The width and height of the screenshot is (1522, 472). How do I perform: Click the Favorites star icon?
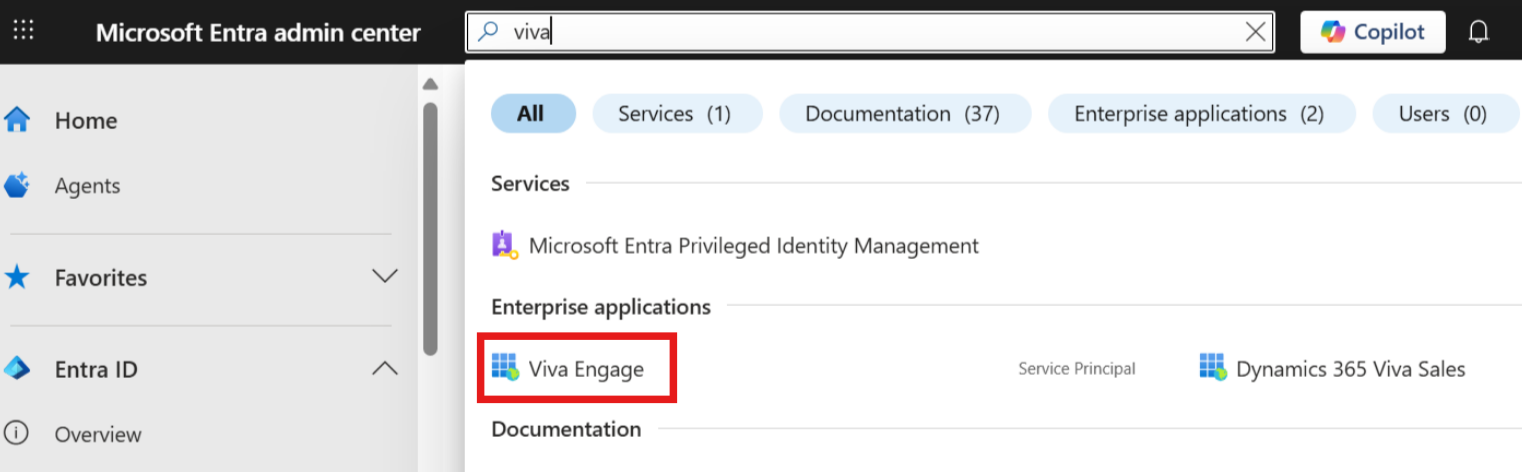(17, 277)
